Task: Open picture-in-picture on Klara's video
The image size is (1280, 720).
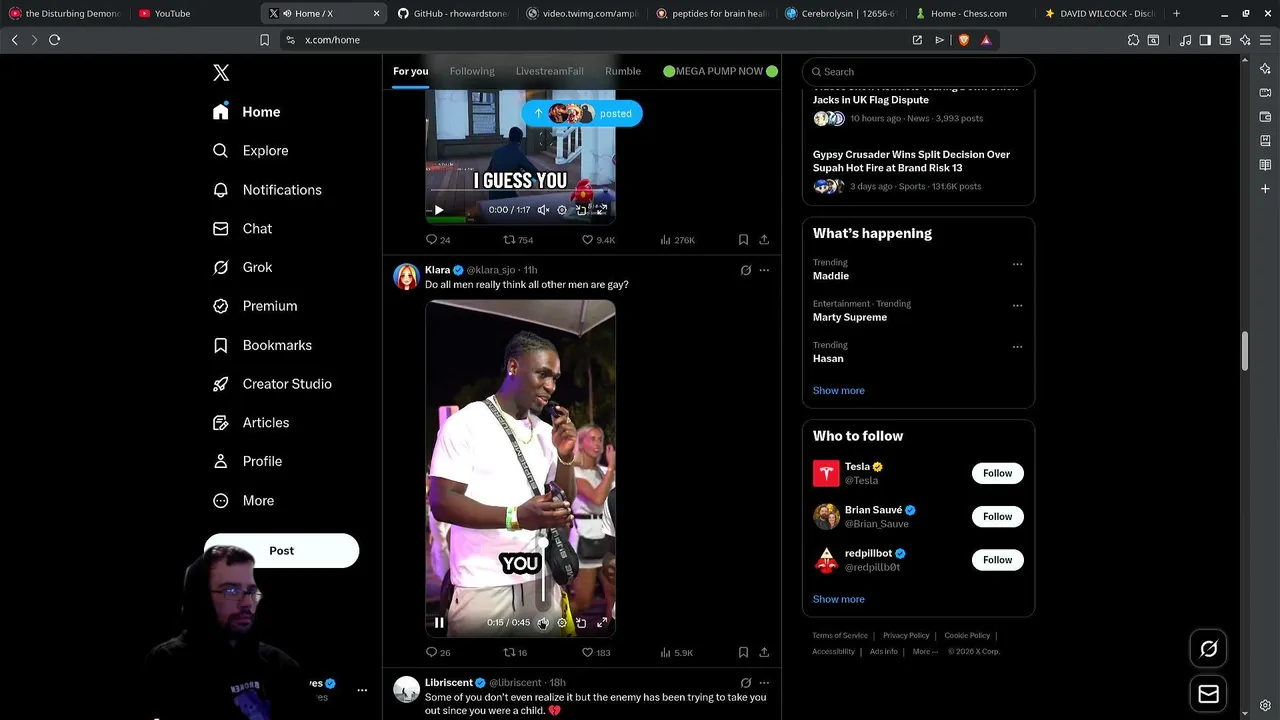Action: (x=581, y=623)
